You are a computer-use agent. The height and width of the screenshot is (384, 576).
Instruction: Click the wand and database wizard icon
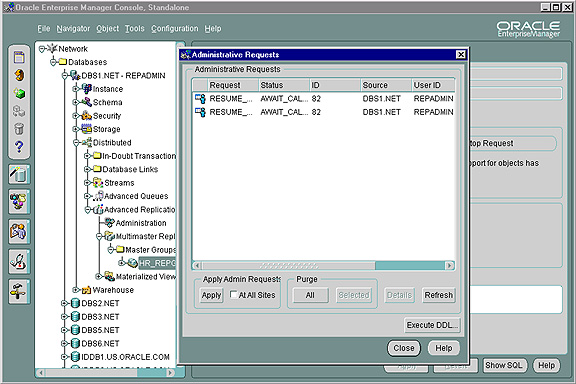click(19, 174)
